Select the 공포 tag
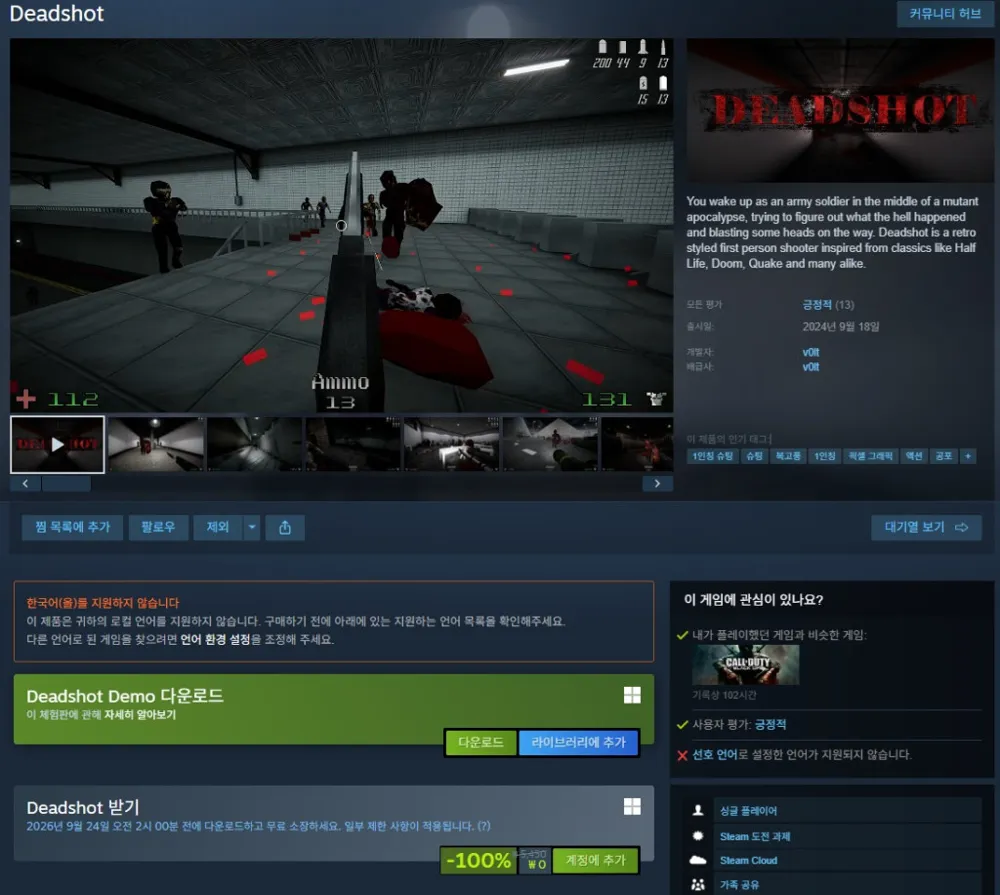Viewport: 1000px width, 895px height. (943, 456)
